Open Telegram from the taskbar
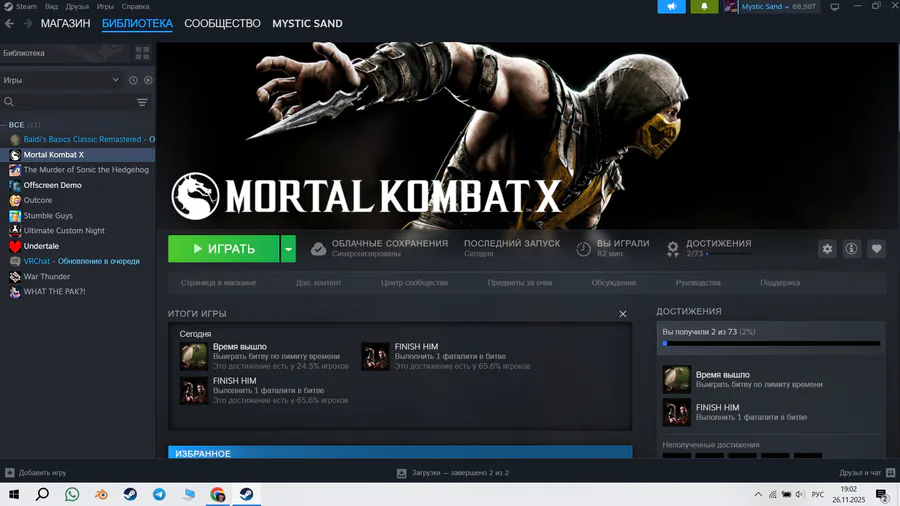This screenshot has height=506, width=900. pyautogui.click(x=159, y=494)
